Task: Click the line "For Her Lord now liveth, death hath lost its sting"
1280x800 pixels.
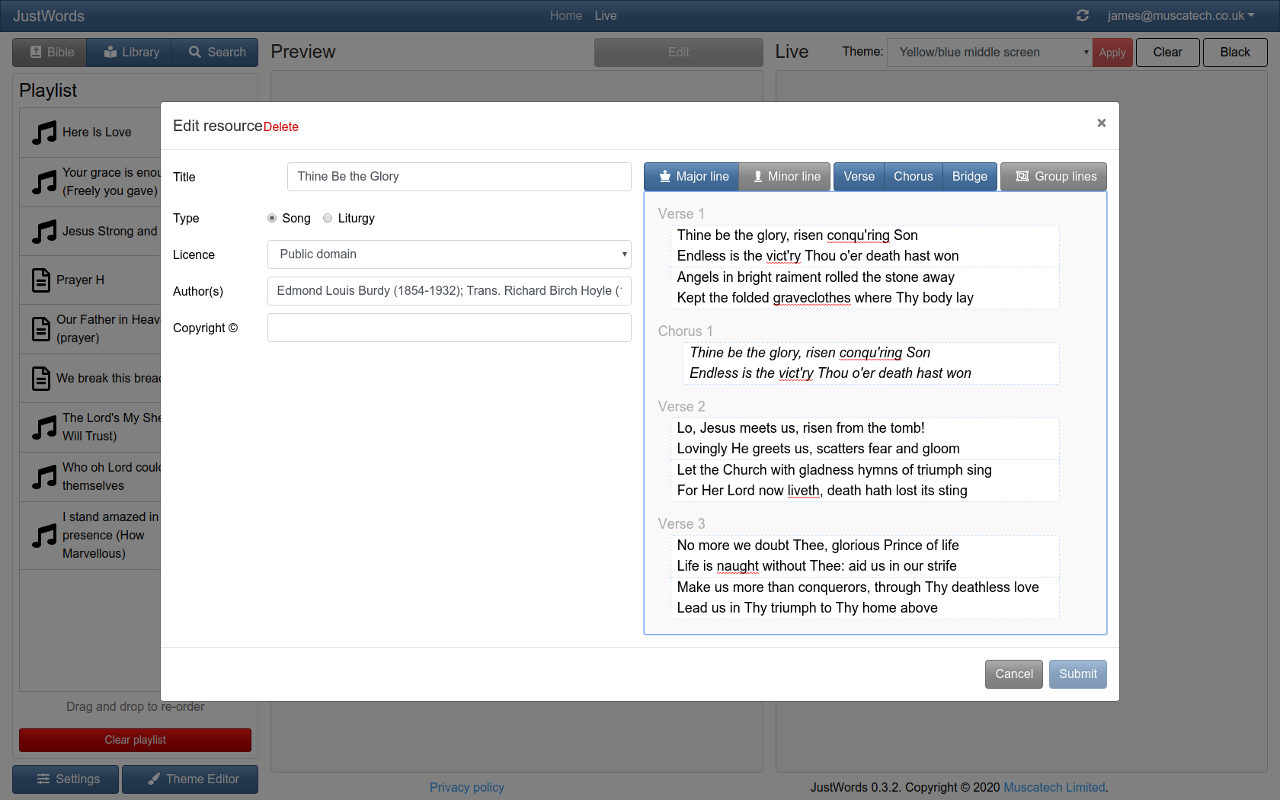Action: [822, 491]
